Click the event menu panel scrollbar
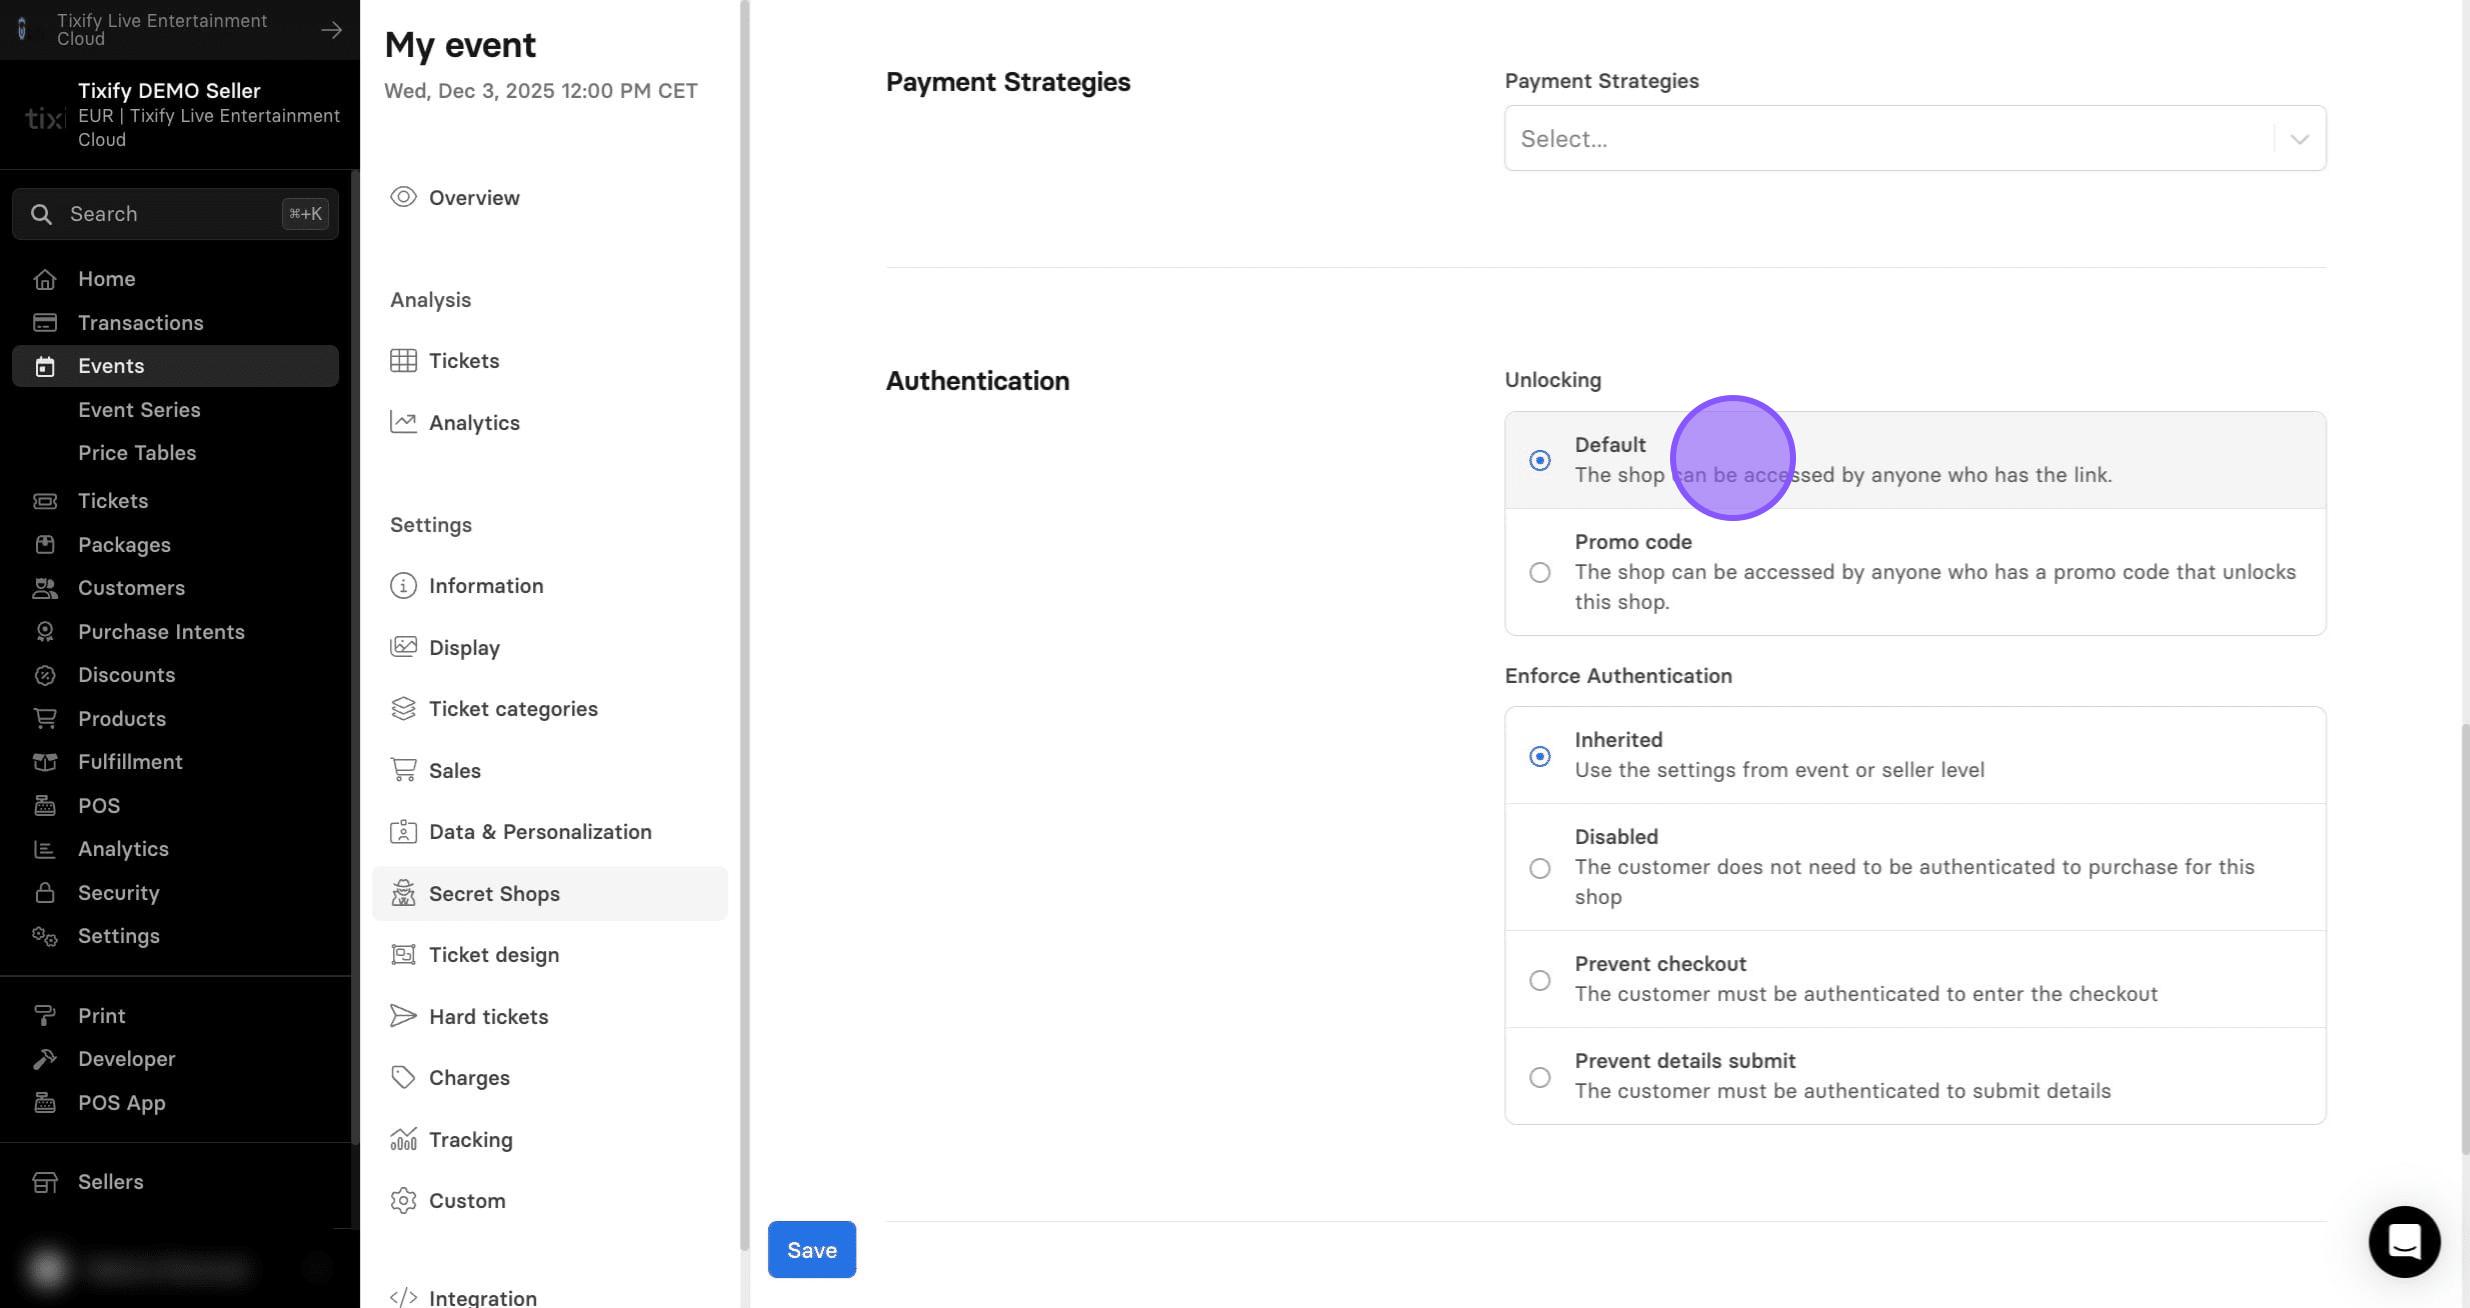This screenshot has width=2470, height=1308. click(x=744, y=625)
